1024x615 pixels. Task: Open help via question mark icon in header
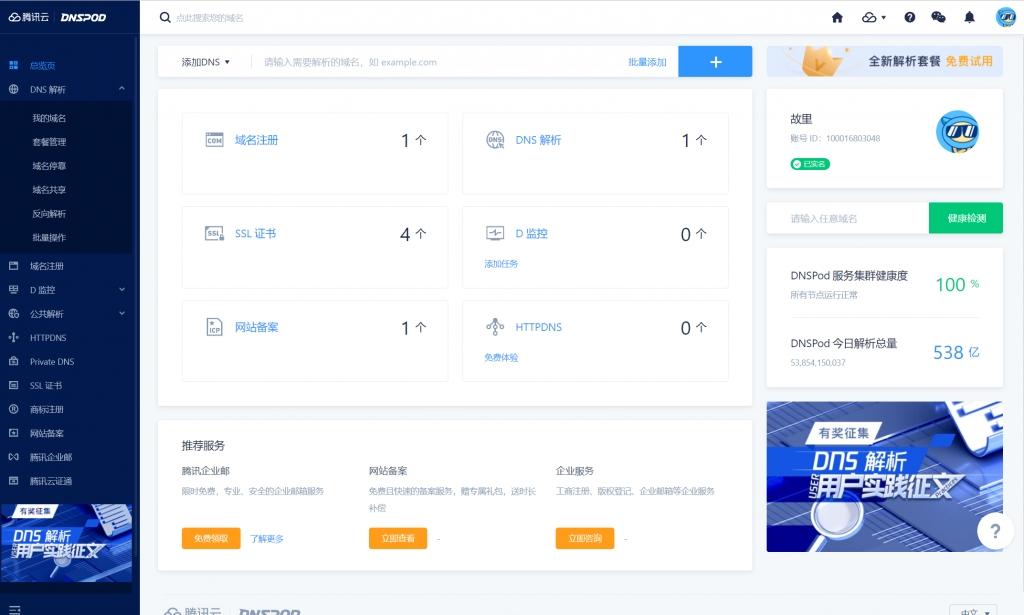coord(910,18)
